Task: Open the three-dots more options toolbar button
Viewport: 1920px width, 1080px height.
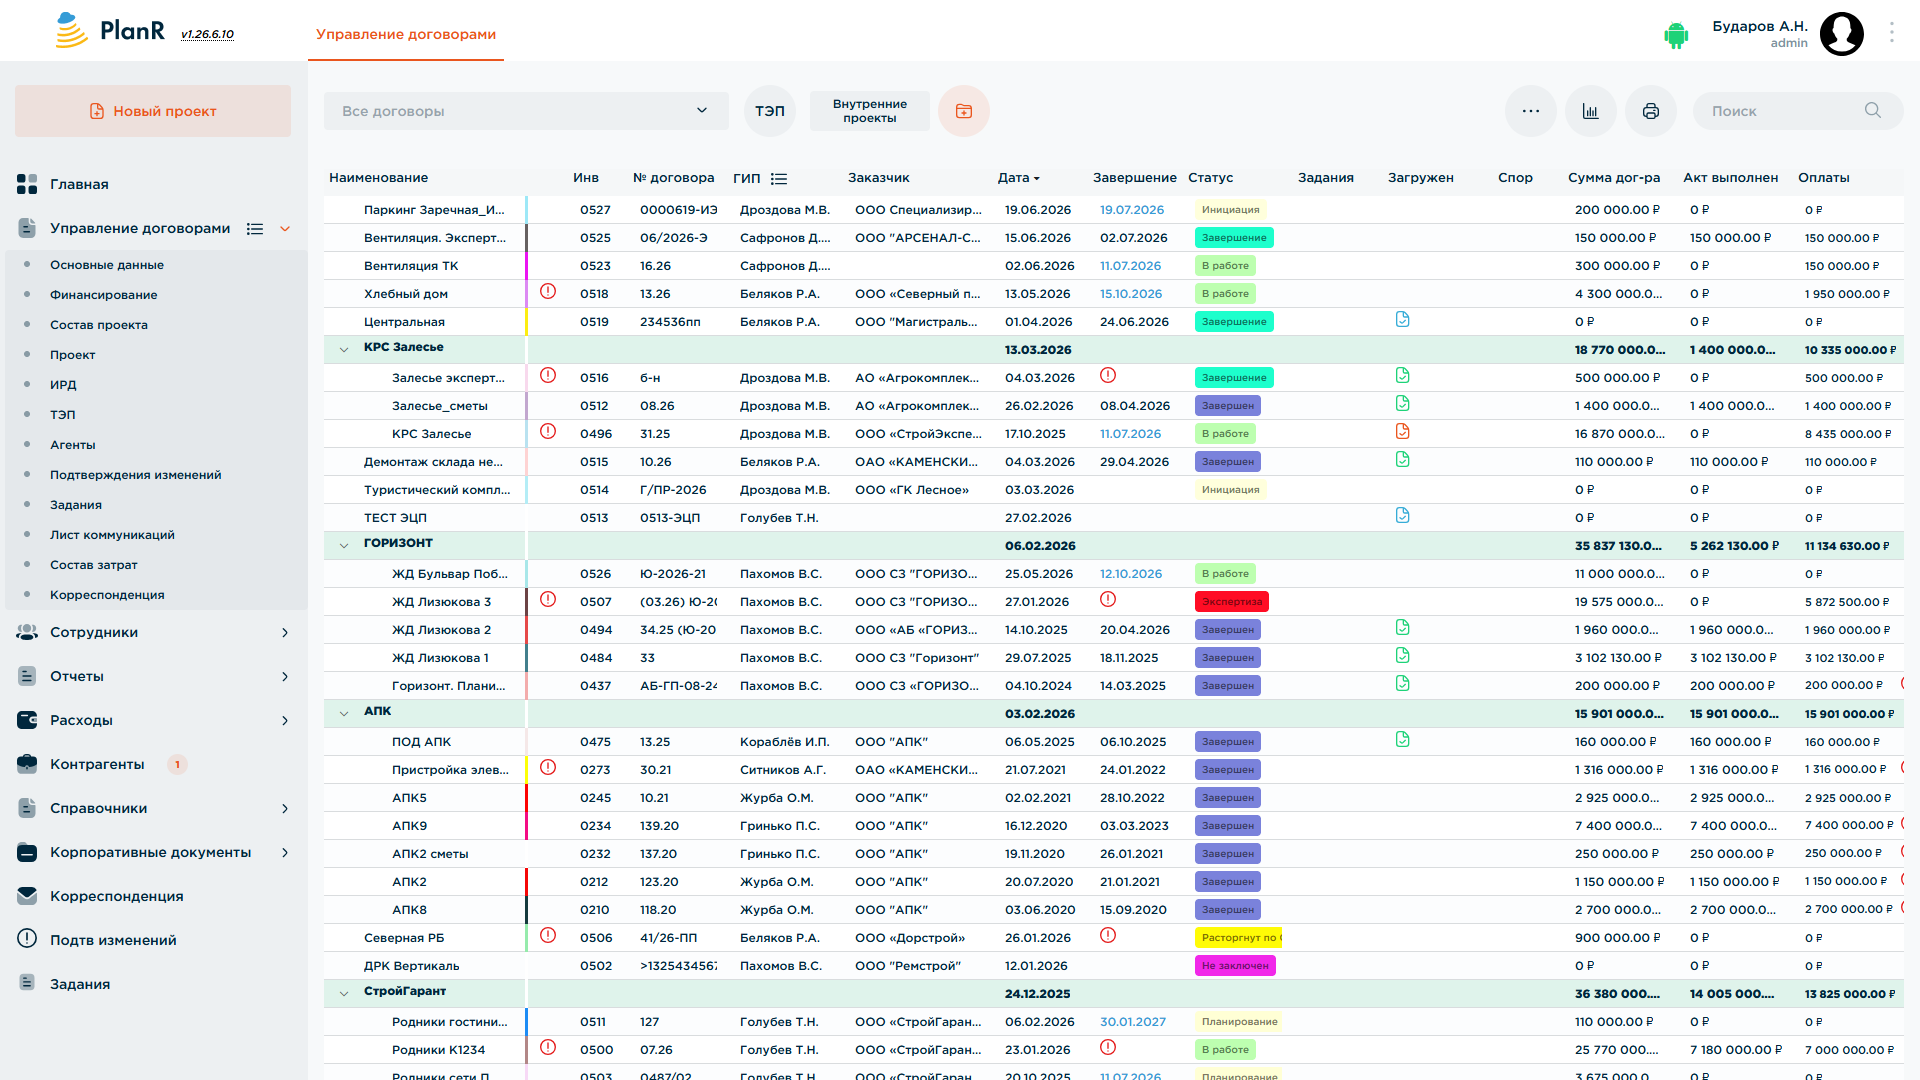Action: click(1530, 111)
